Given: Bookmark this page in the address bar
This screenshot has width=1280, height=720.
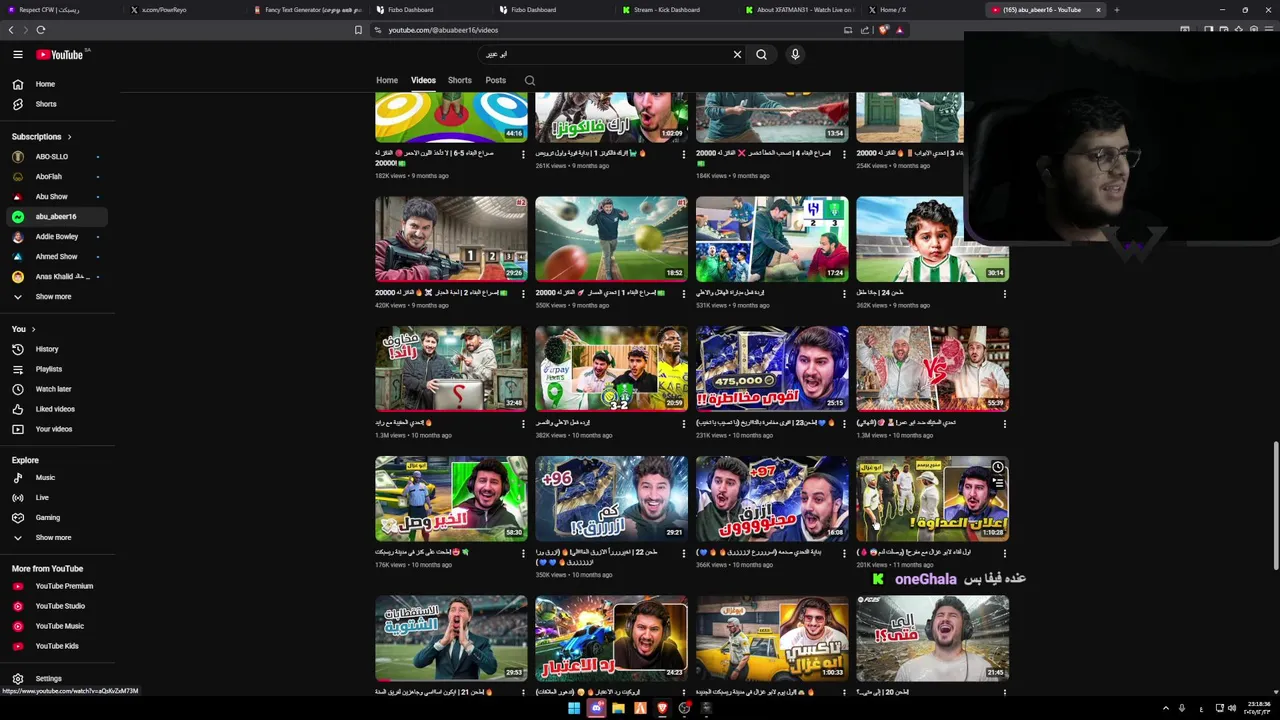Looking at the screenshot, I should [358, 30].
